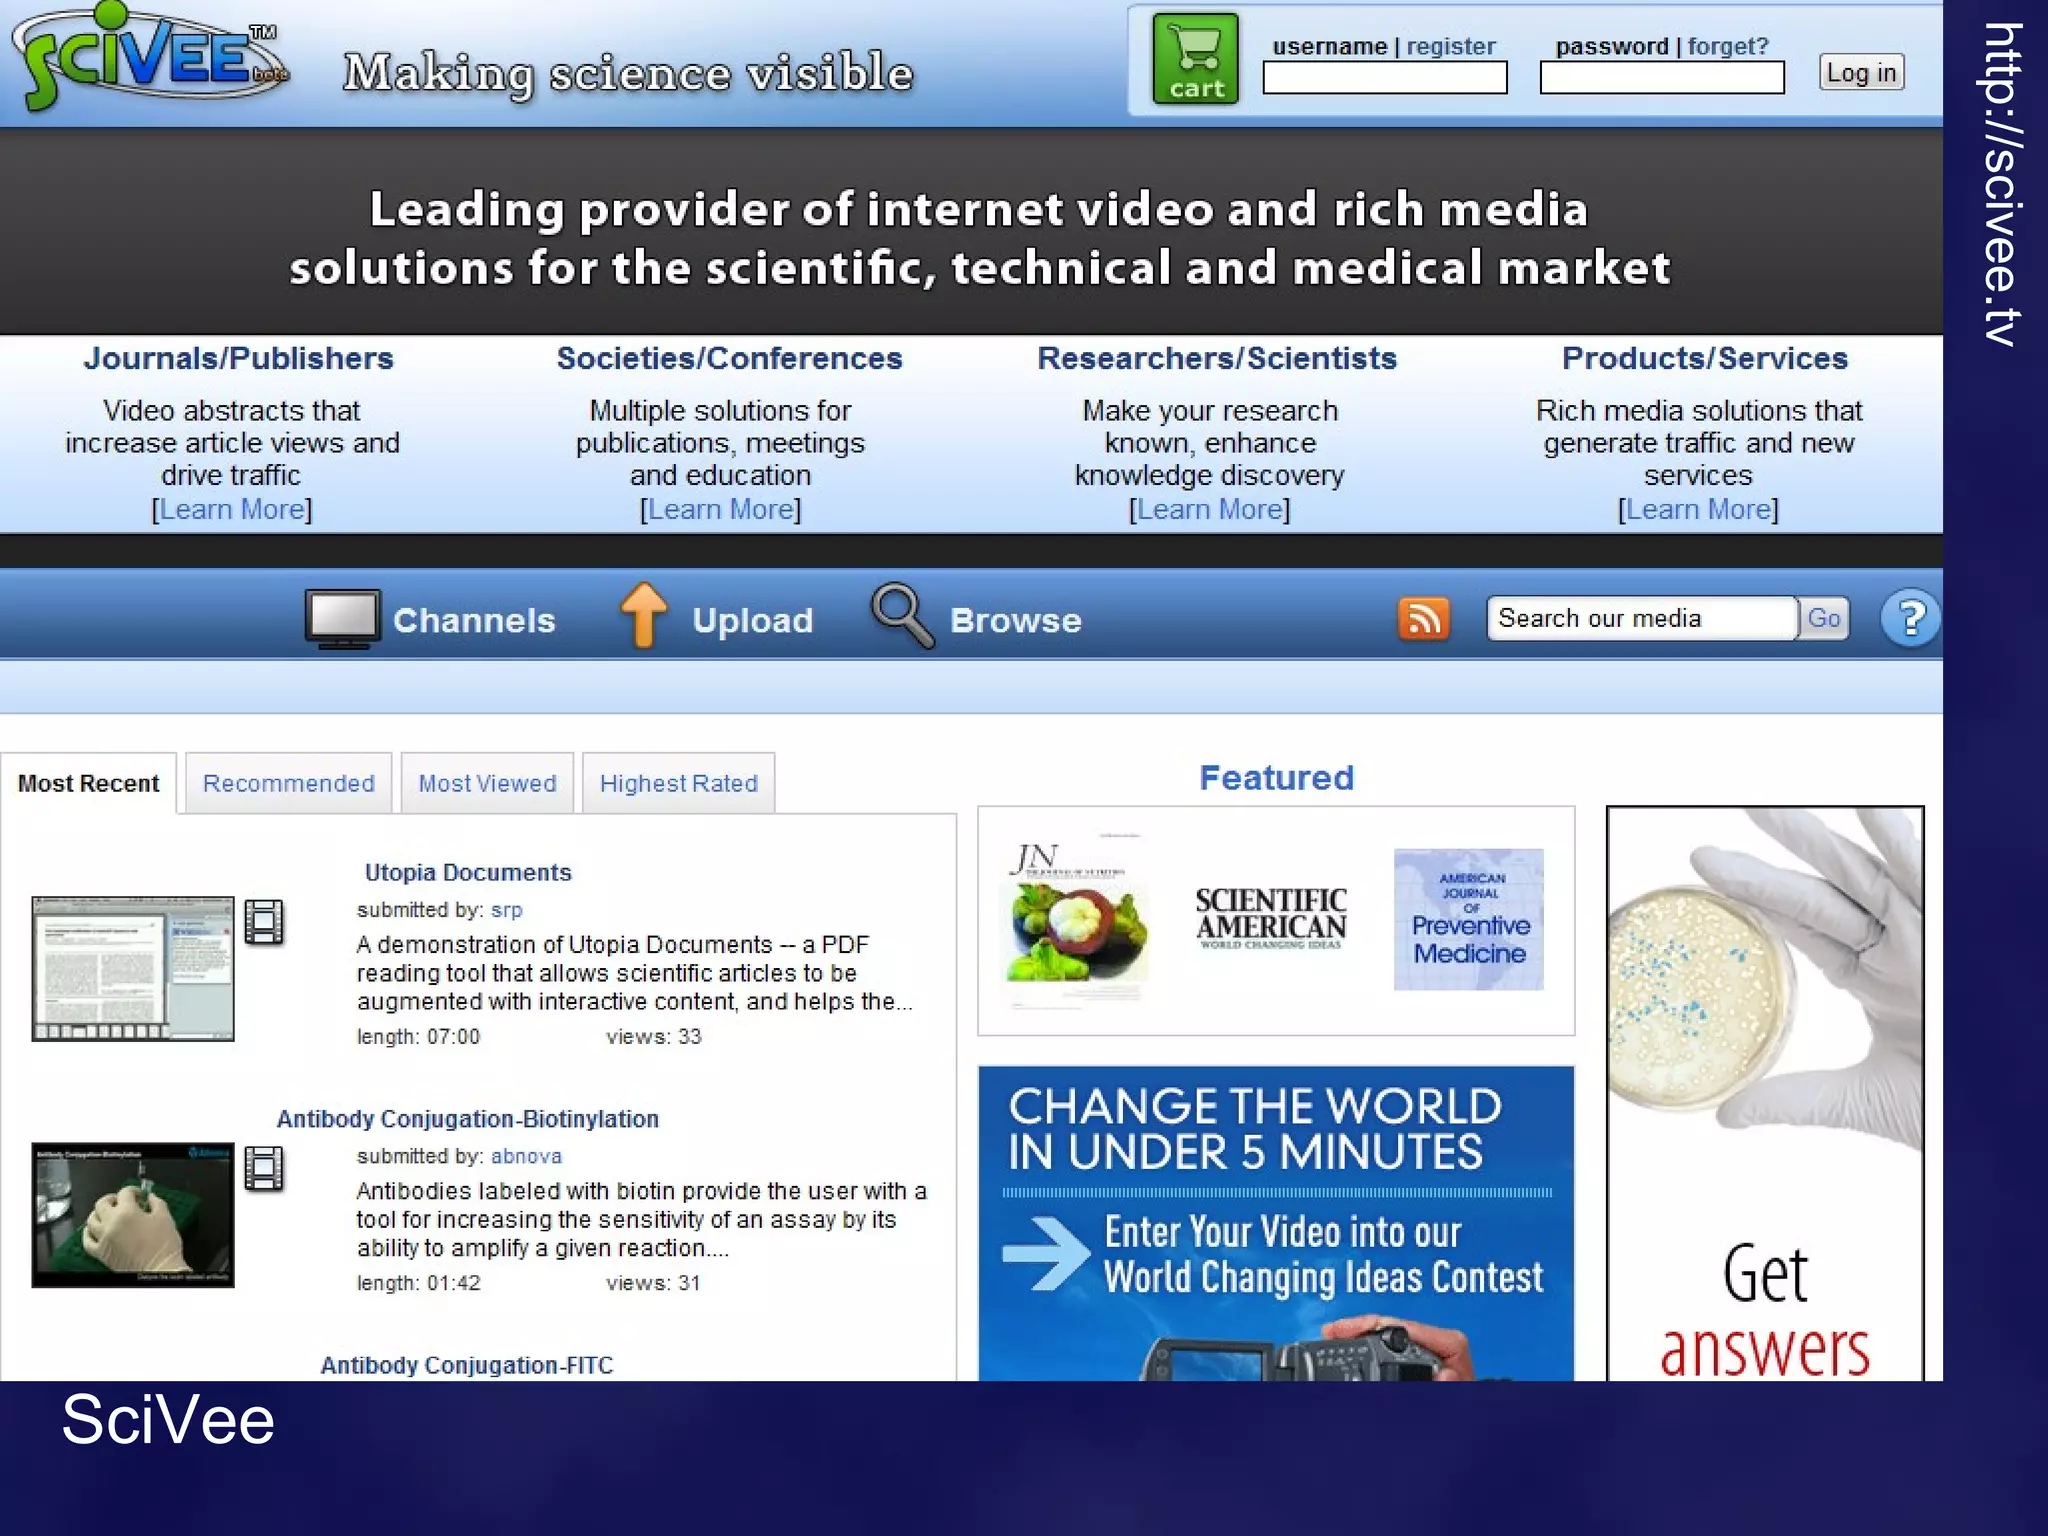Open the green shopping cart icon
Viewport: 2048px width, 1536px height.
click(x=1195, y=59)
